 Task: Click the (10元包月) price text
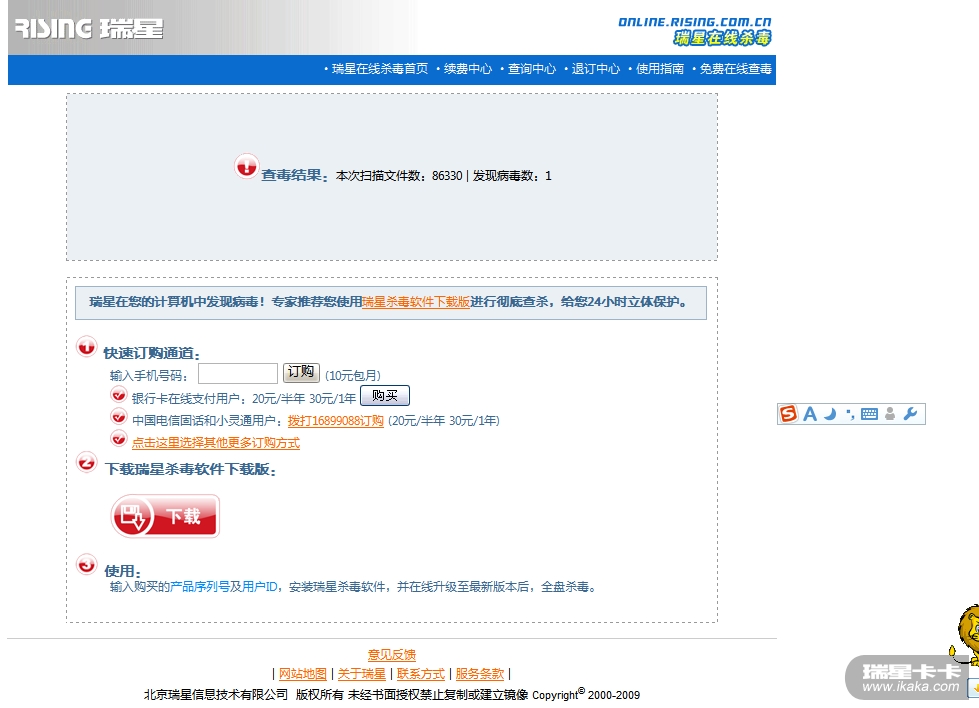point(353,376)
